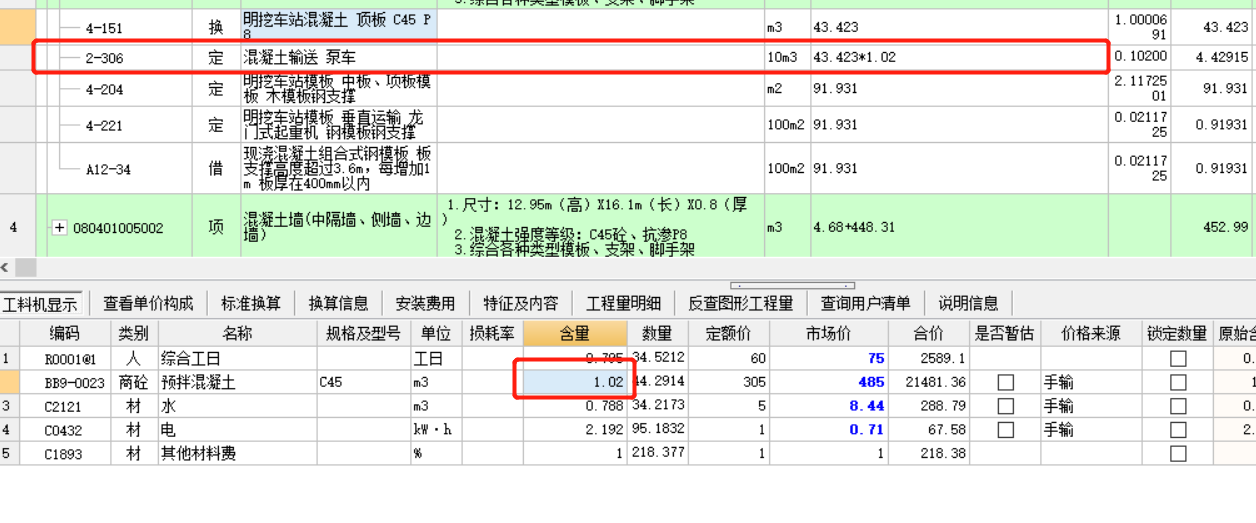Select material code C2121
The height and width of the screenshot is (523, 1256).
pyautogui.click(x=65, y=406)
